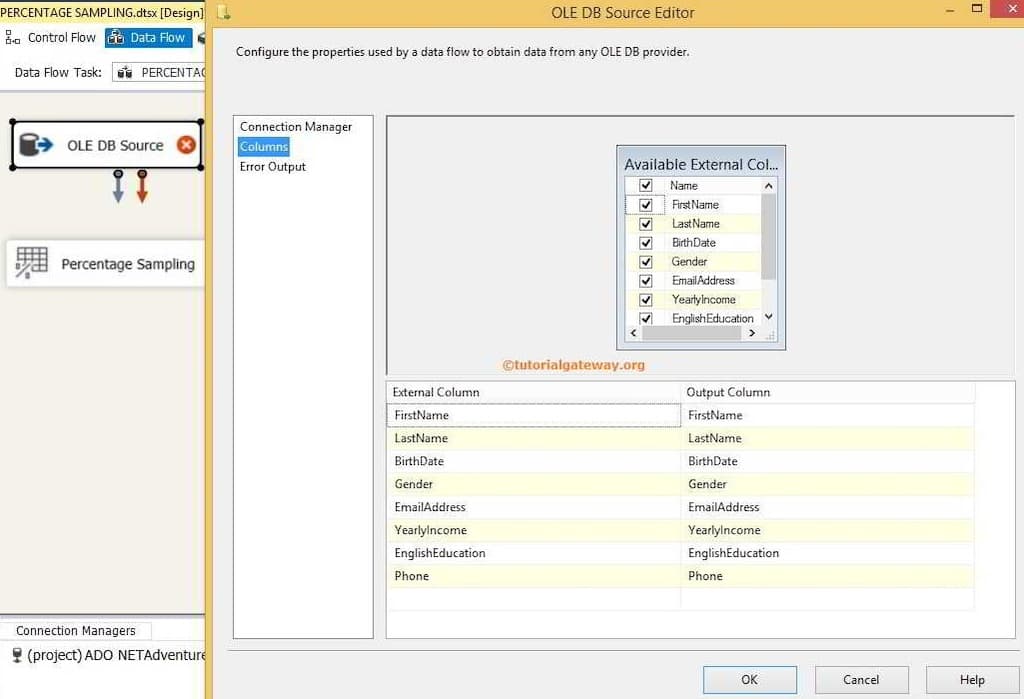Click the scroll left arrow in column list

tap(633, 333)
